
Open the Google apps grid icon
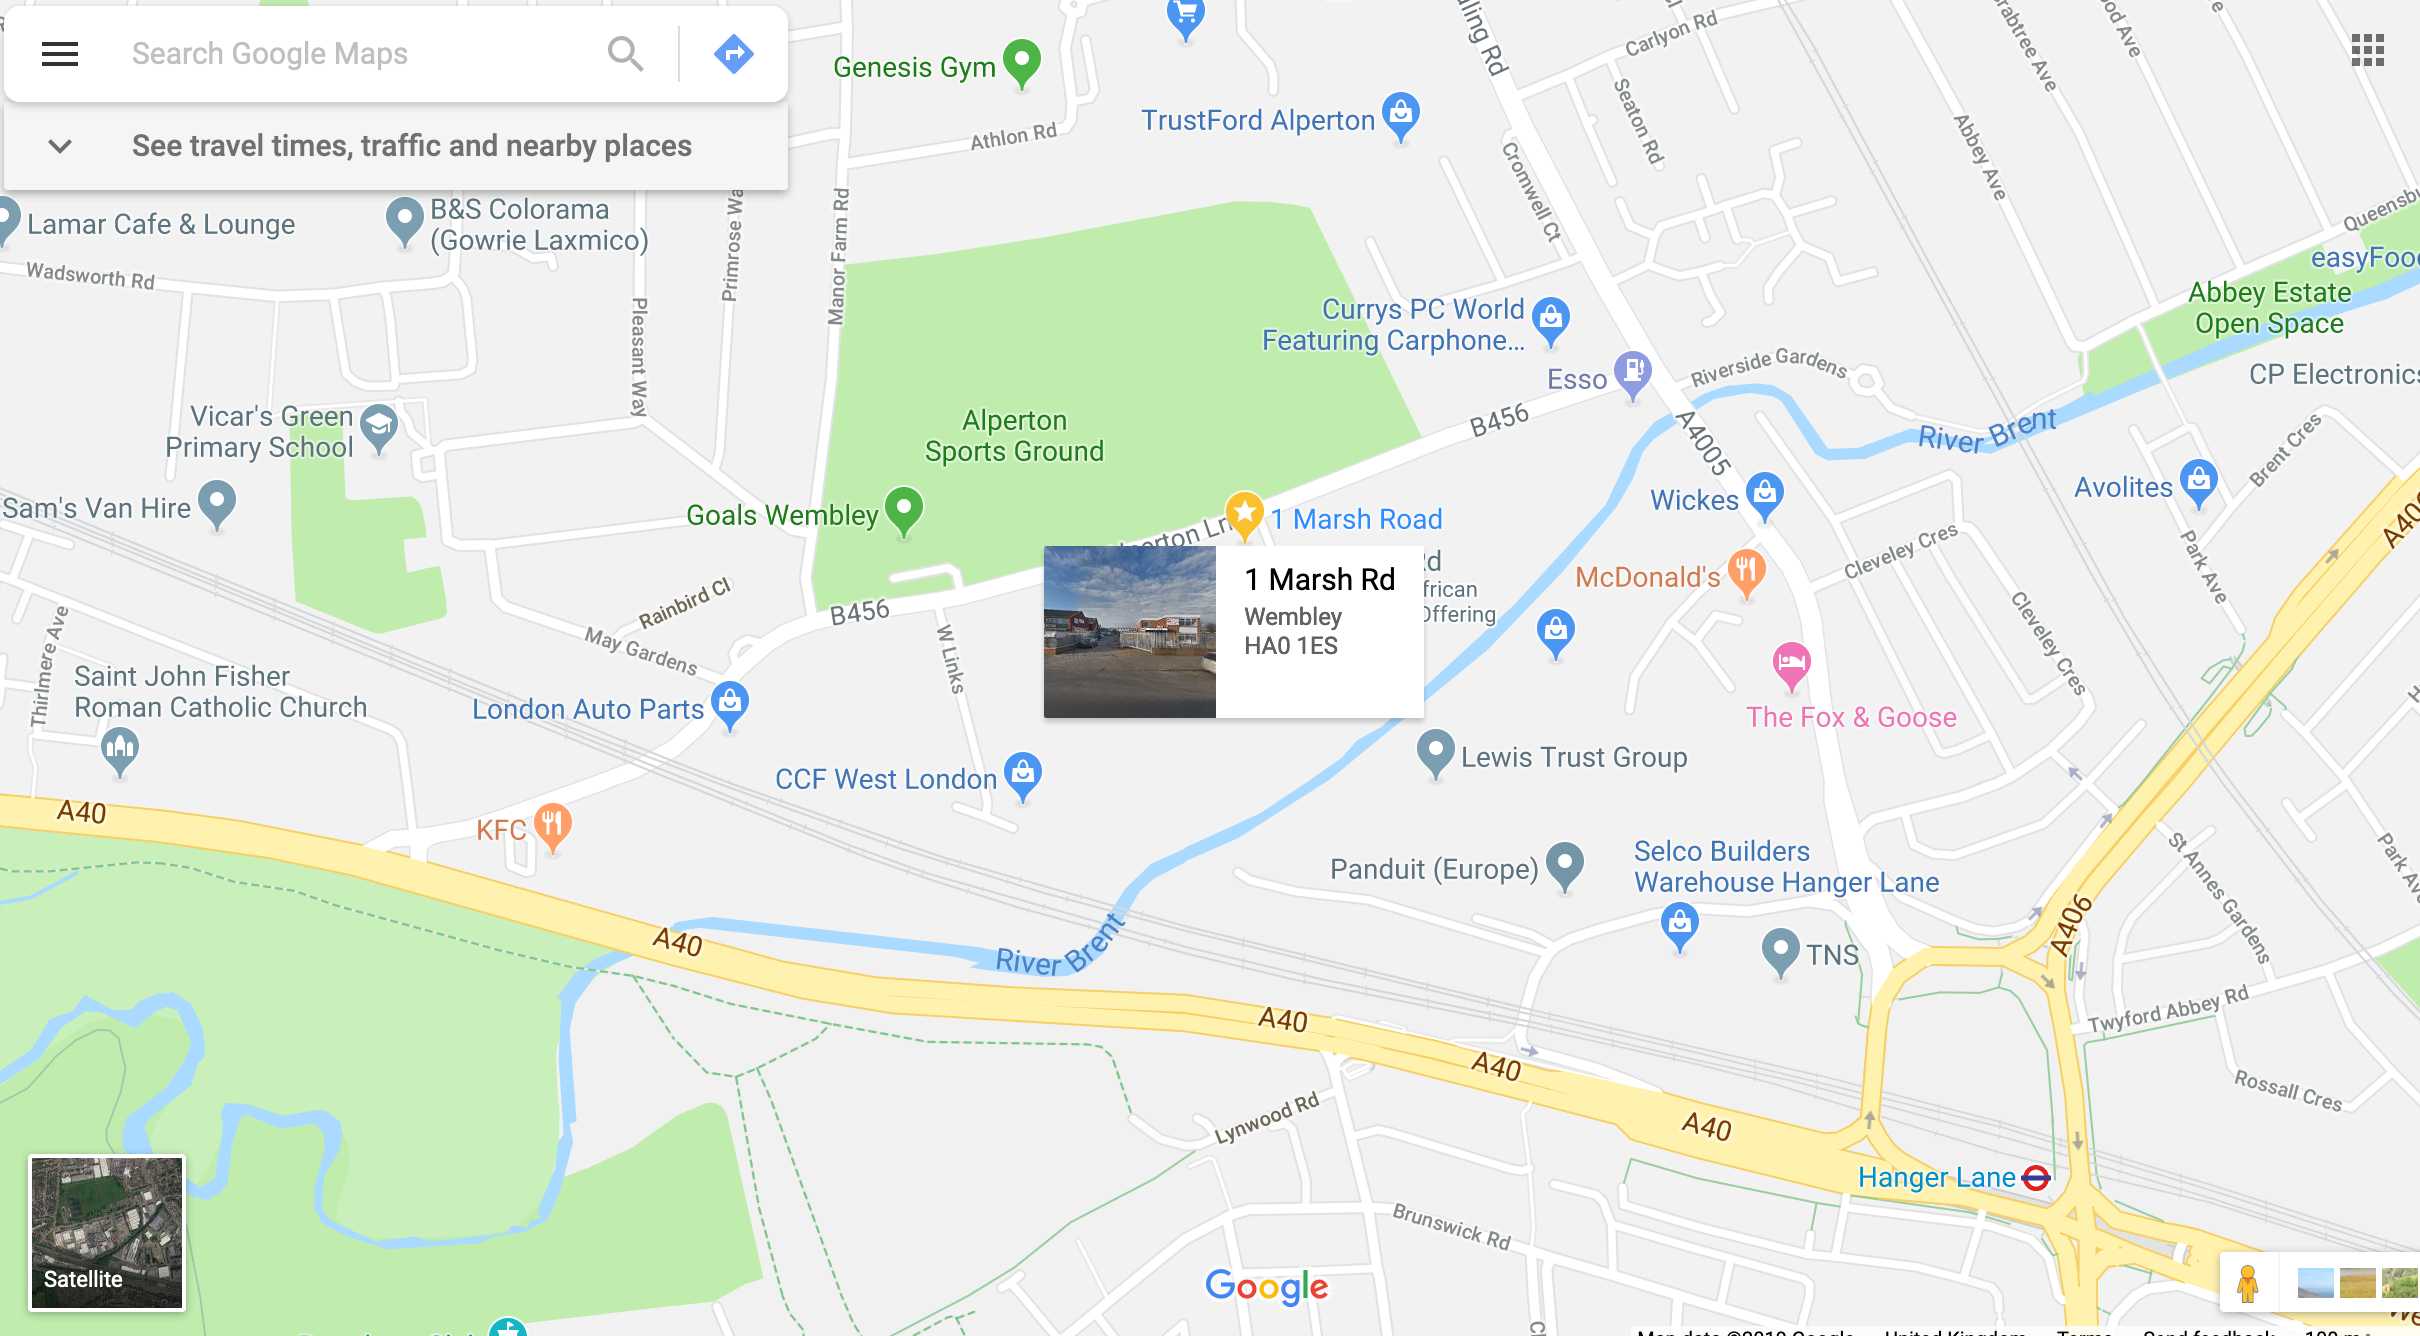(x=2367, y=50)
